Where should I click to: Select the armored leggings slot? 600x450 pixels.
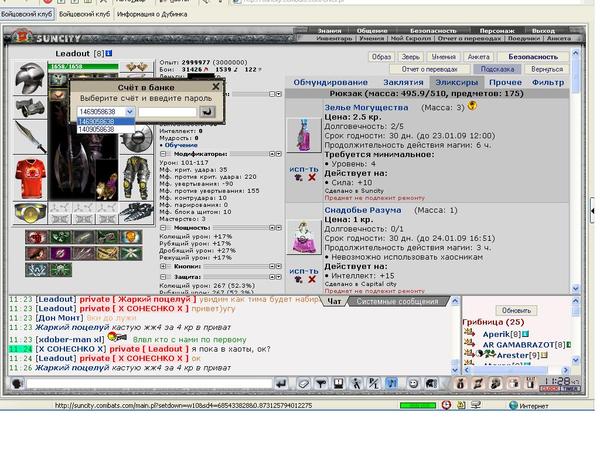click(137, 178)
